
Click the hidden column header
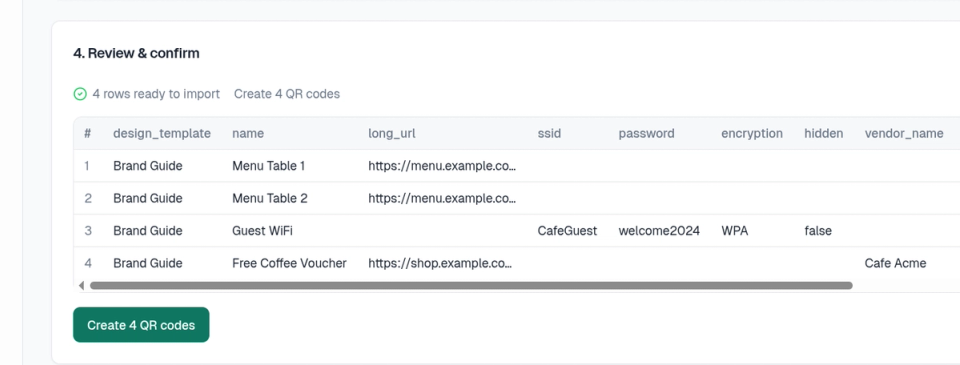point(823,134)
